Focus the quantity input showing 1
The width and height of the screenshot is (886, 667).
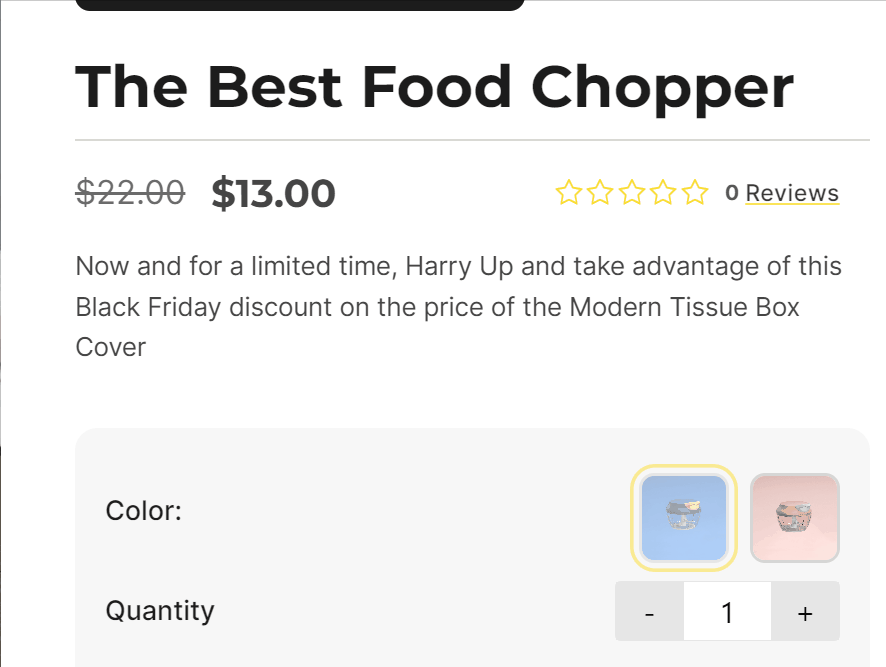[727, 611]
